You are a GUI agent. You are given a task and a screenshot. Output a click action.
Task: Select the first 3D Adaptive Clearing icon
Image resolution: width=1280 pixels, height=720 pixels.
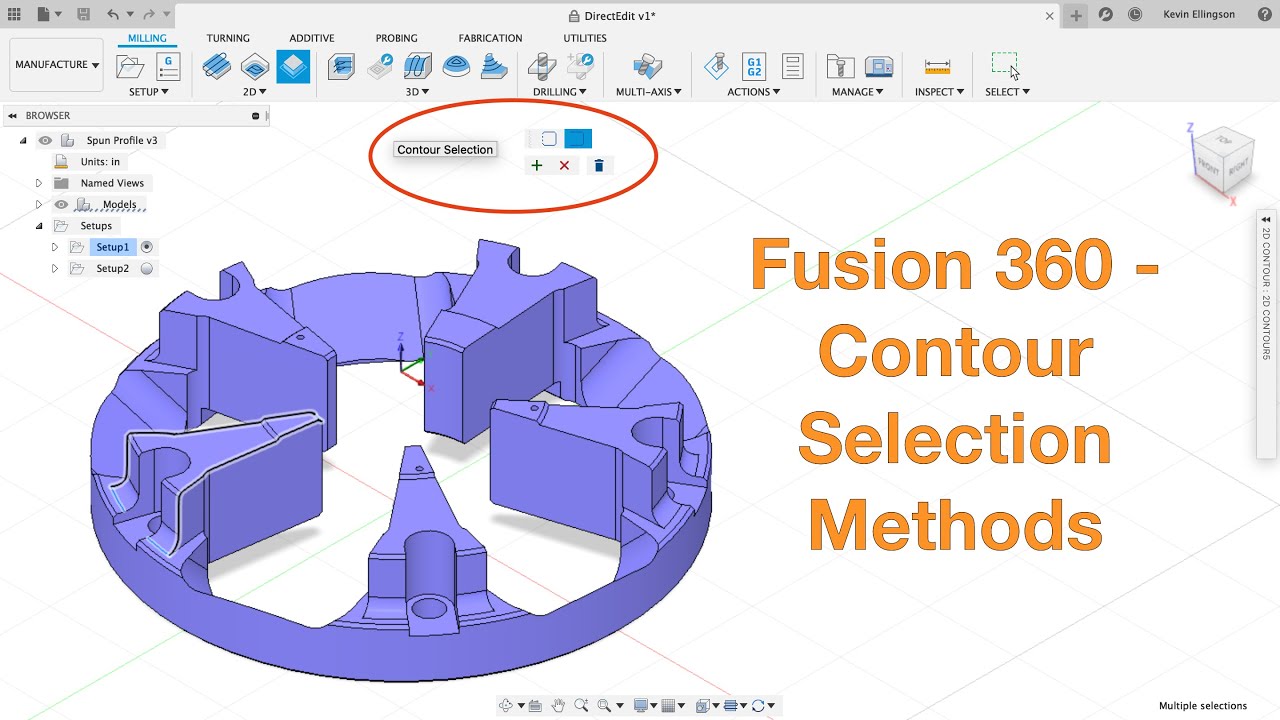coord(341,67)
